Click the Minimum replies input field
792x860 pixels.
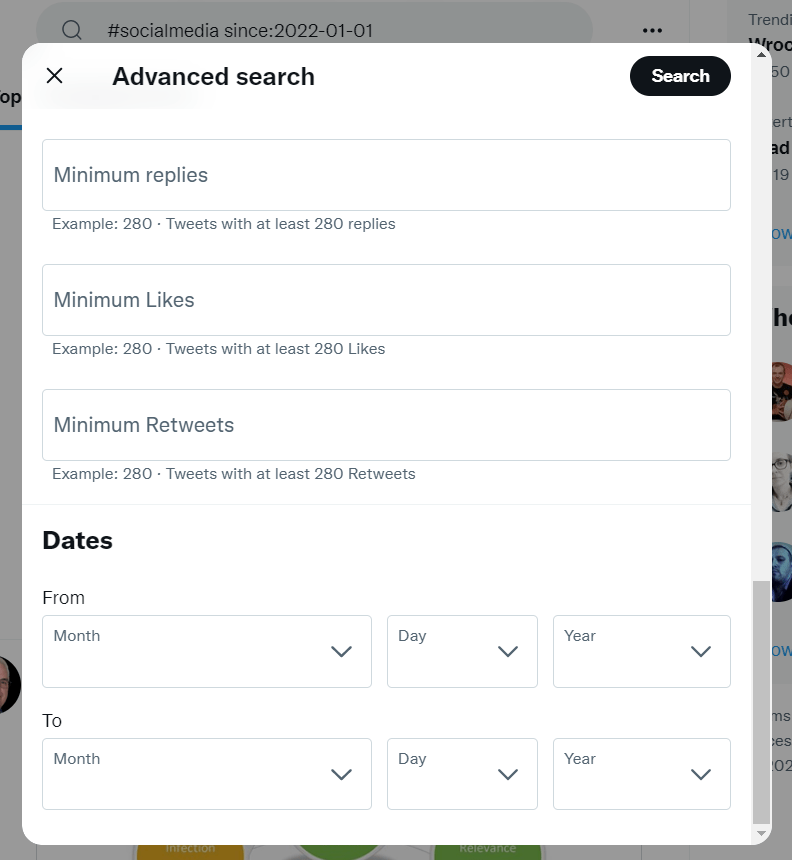click(x=386, y=175)
